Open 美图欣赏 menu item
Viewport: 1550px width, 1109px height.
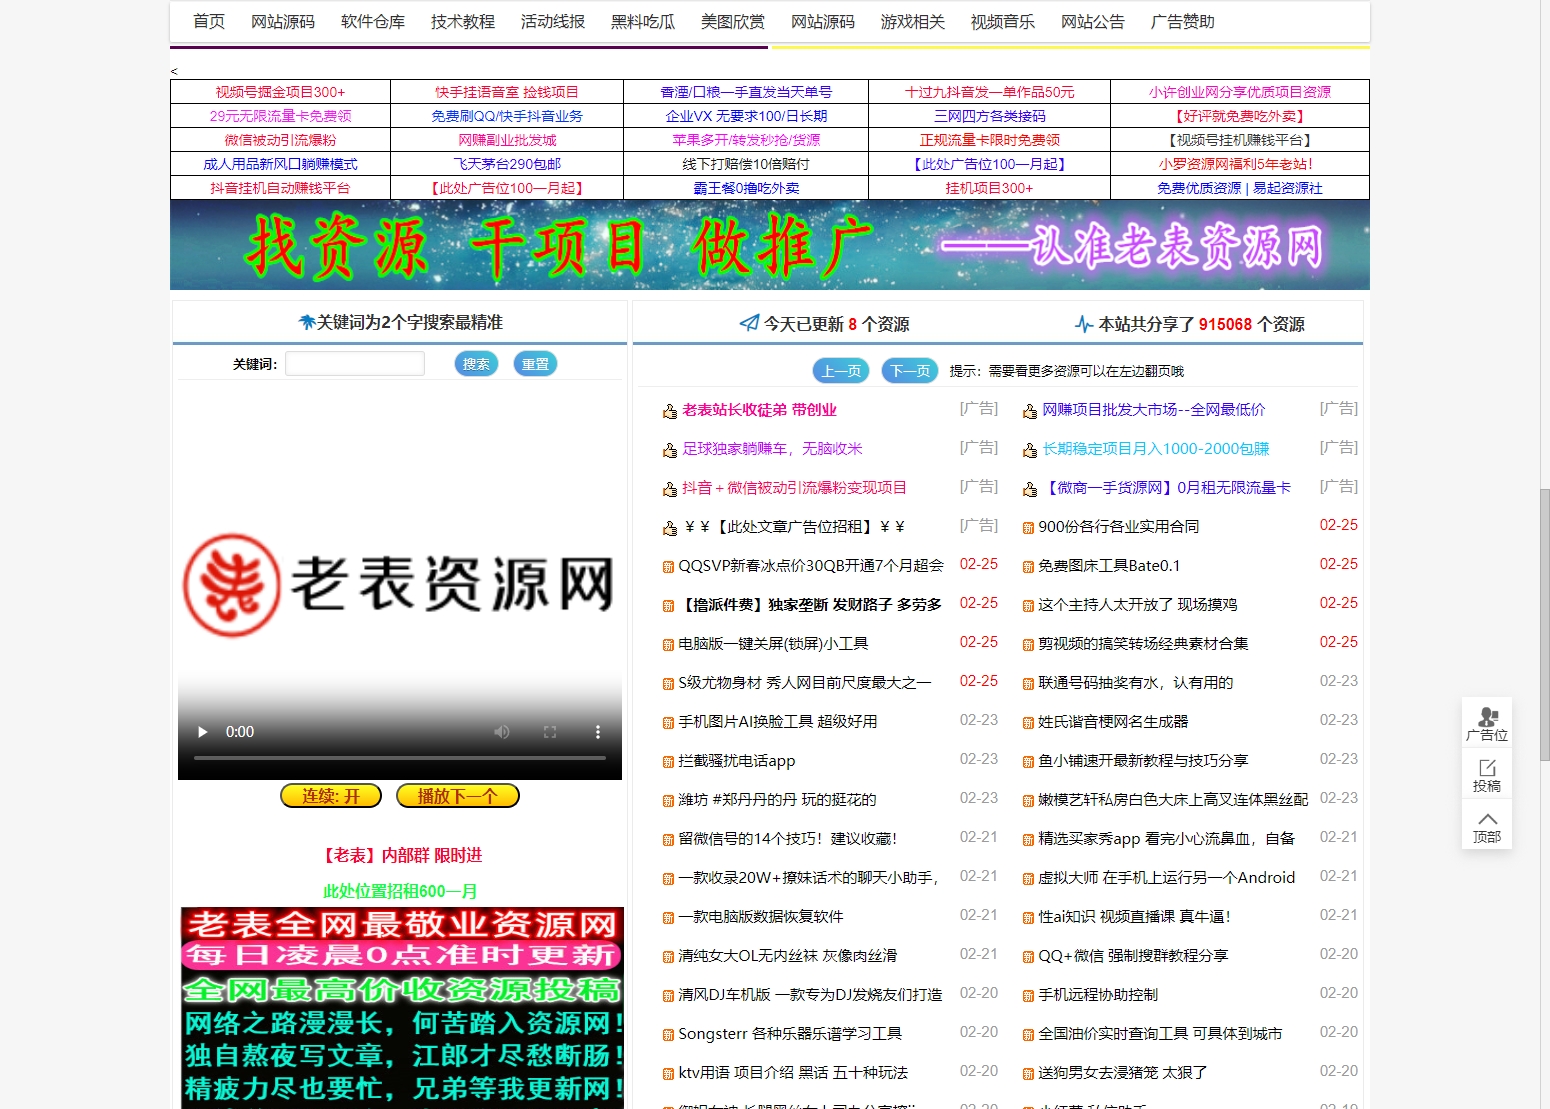click(733, 21)
